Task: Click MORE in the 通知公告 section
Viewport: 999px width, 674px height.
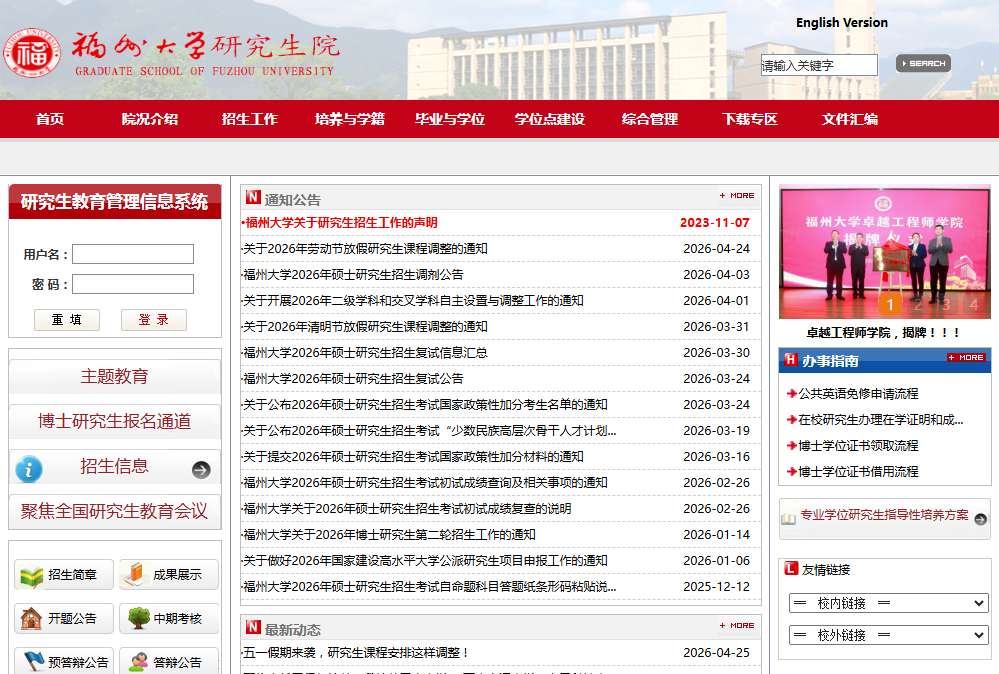Action: (737, 196)
